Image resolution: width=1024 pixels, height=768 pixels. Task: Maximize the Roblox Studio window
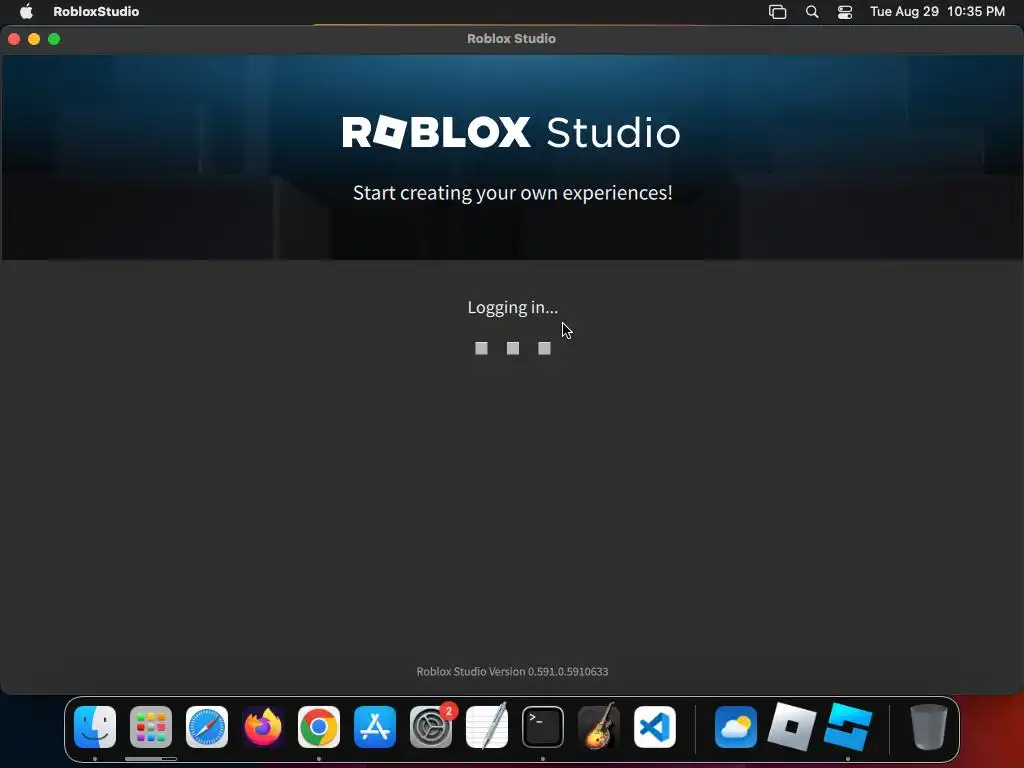(54, 39)
